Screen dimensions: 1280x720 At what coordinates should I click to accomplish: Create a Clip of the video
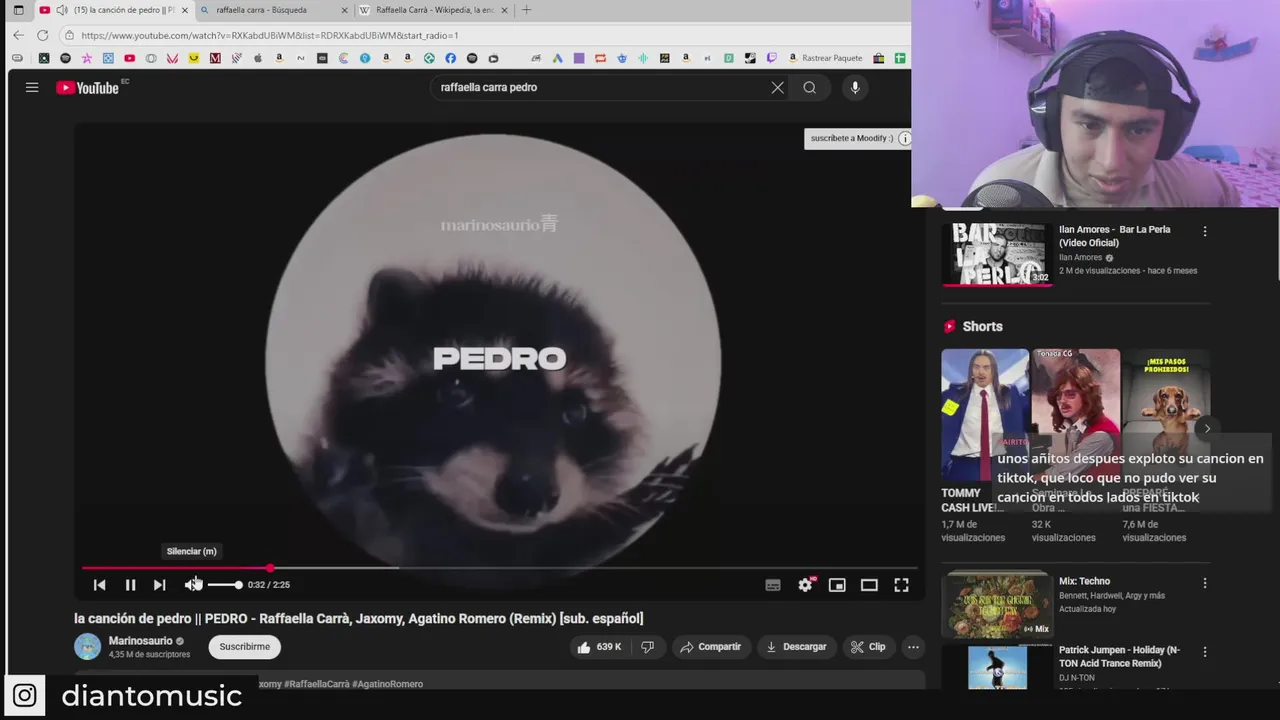868,647
